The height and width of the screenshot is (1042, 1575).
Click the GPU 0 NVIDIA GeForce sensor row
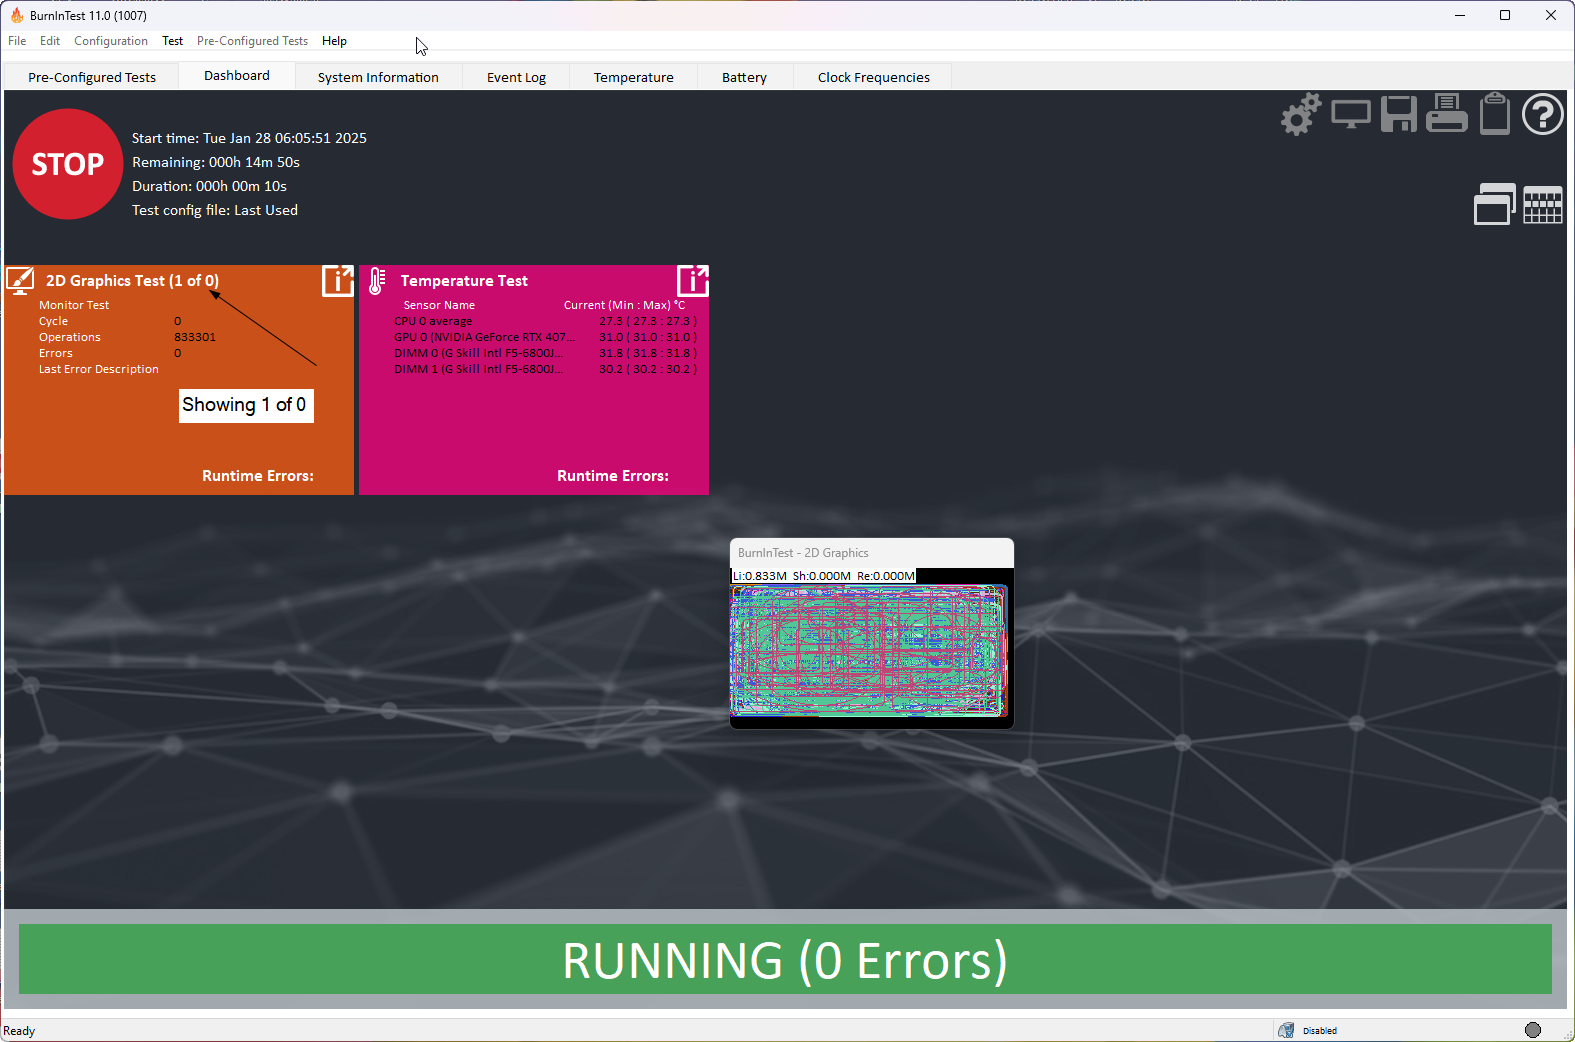545,337
